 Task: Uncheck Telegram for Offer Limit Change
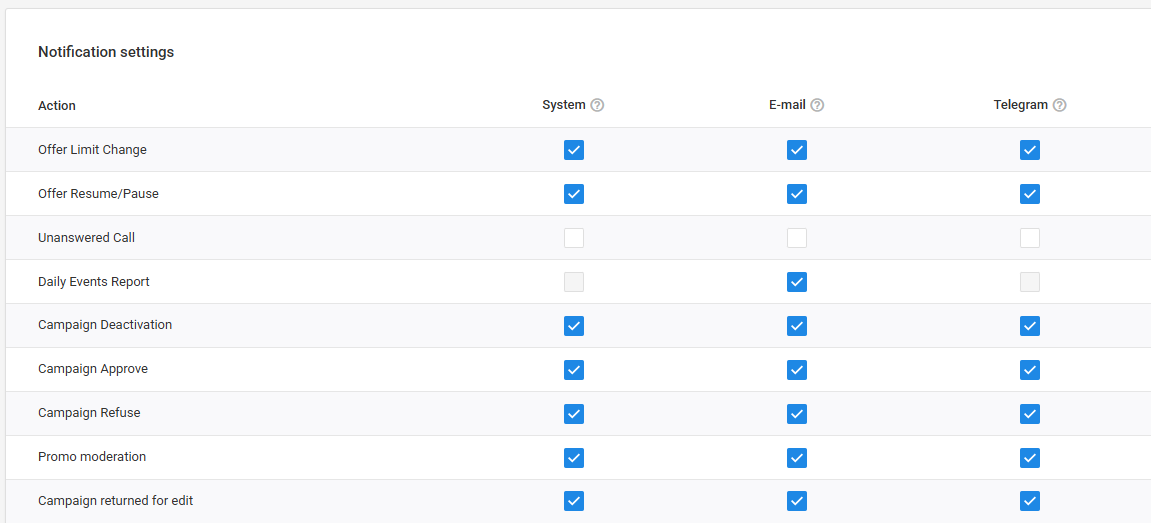pos(1030,150)
